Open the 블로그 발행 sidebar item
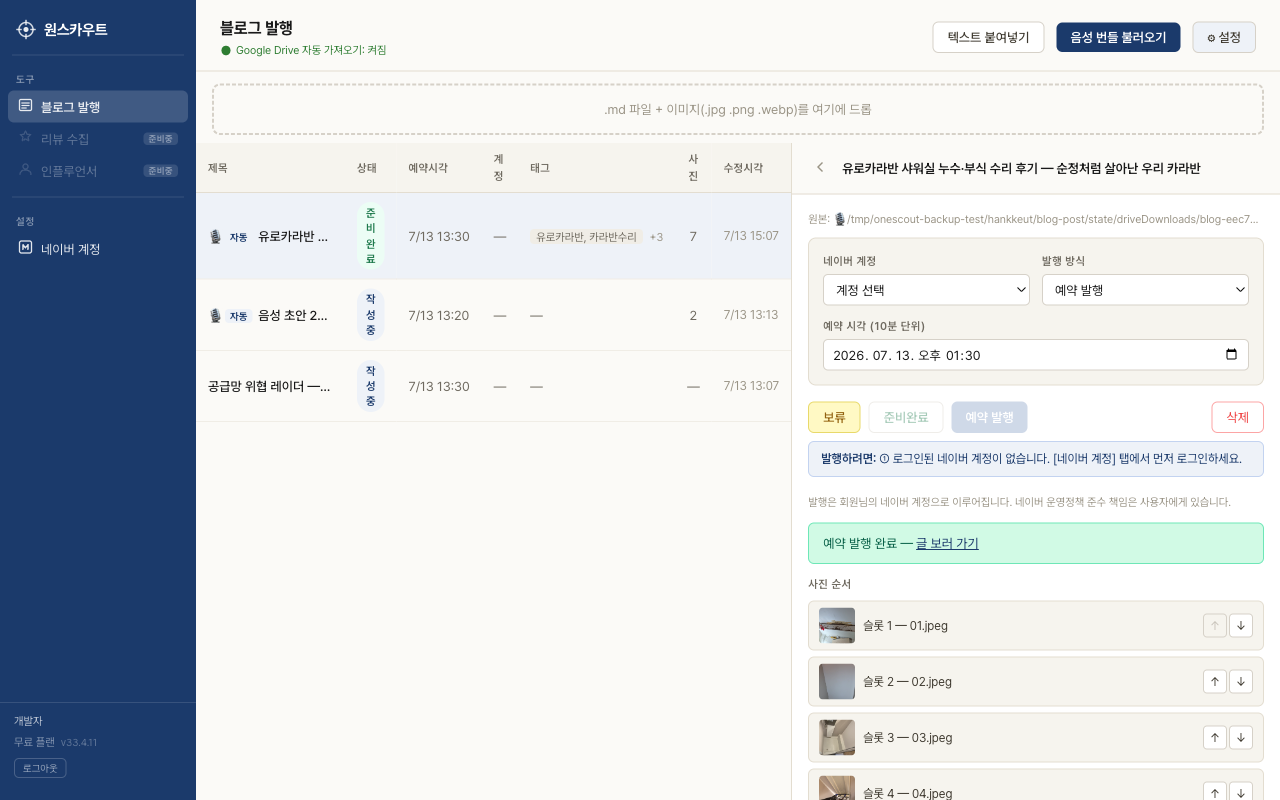 [x=98, y=106]
